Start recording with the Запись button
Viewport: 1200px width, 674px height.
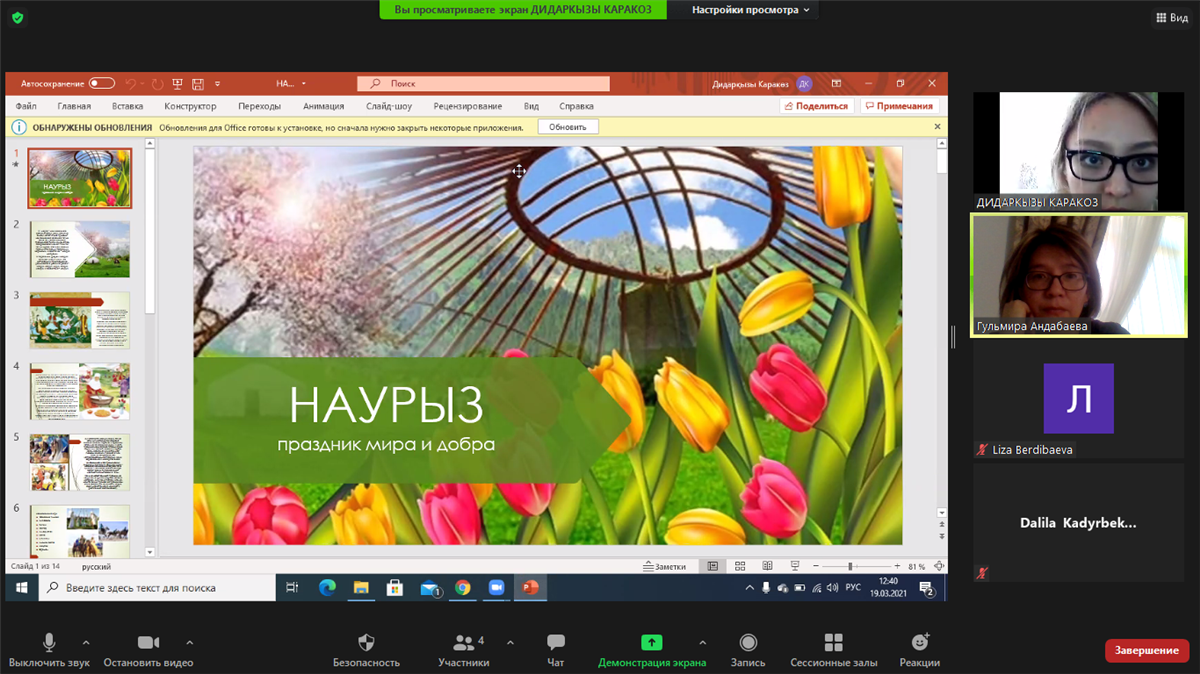pyautogui.click(x=748, y=643)
